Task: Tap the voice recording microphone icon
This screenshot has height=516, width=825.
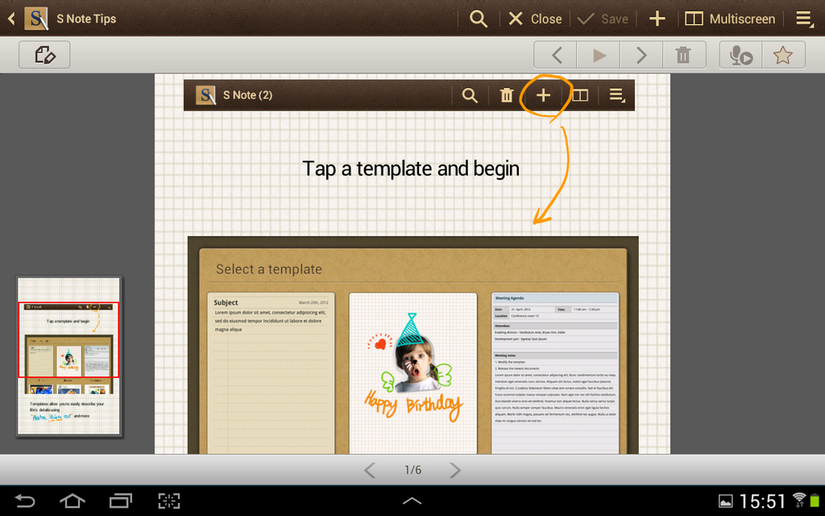Action: coord(741,55)
